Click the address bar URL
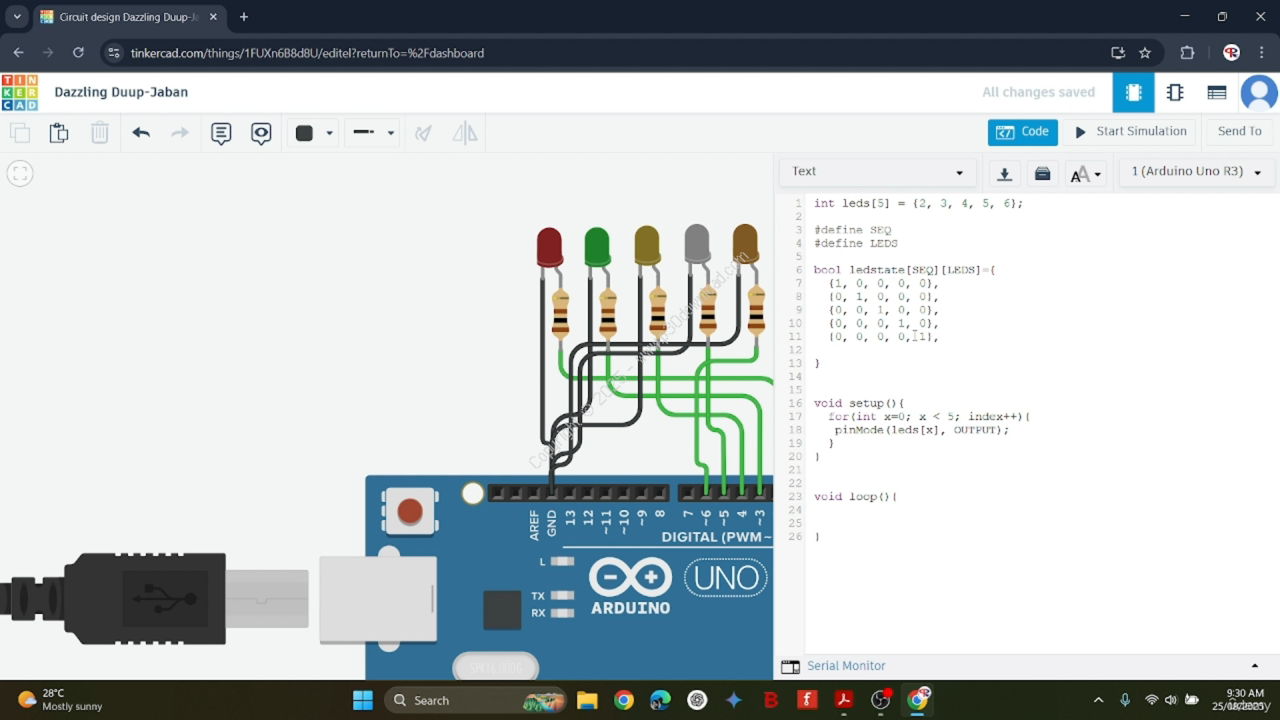The image size is (1280, 720). click(307, 53)
